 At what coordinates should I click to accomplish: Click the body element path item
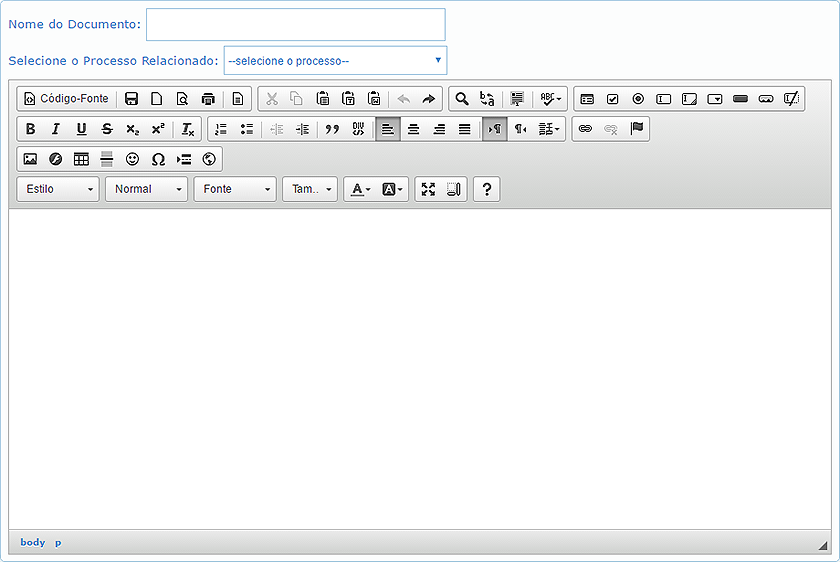(x=33, y=542)
